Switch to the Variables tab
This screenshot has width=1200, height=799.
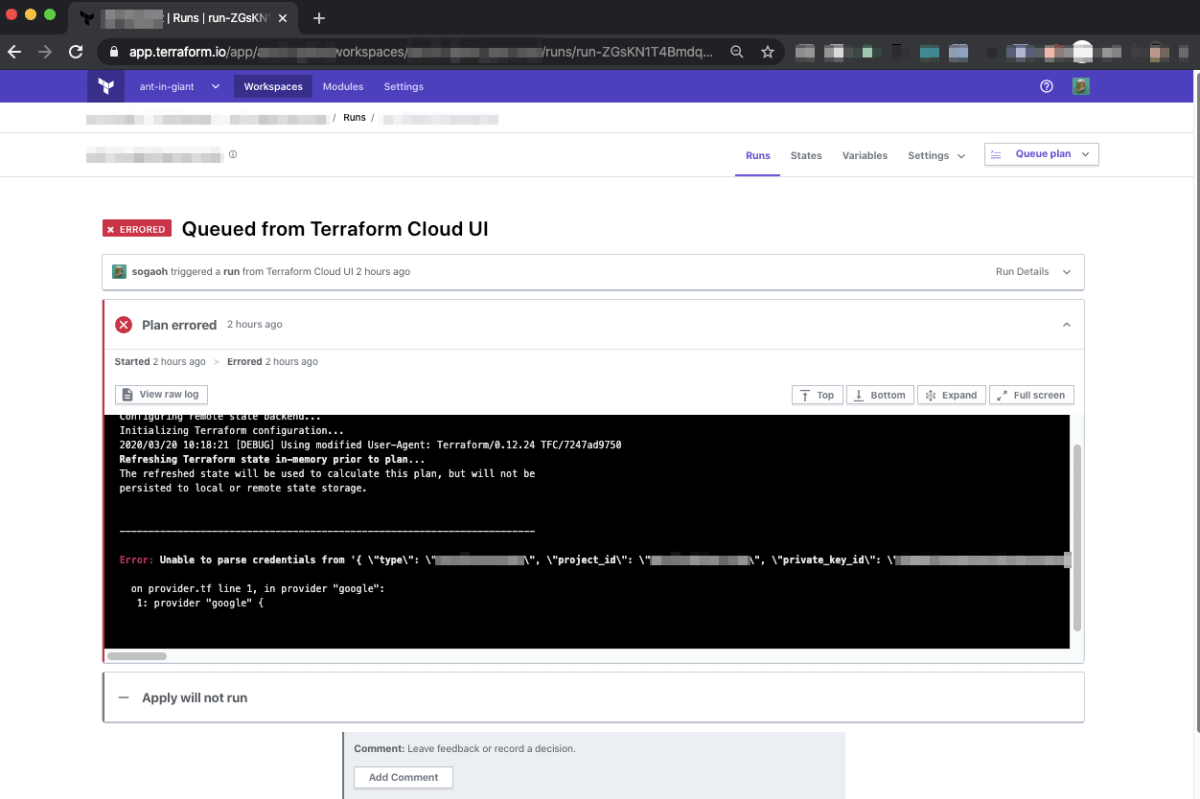[865, 156]
